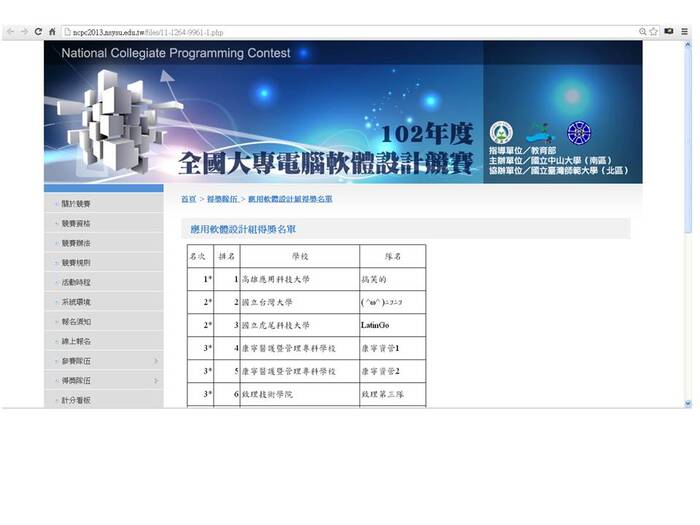Image resolution: width=700 pixels, height=525 pixels.
Task: Click the National Collegiate Programming Contest title
Action: pos(176,53)
